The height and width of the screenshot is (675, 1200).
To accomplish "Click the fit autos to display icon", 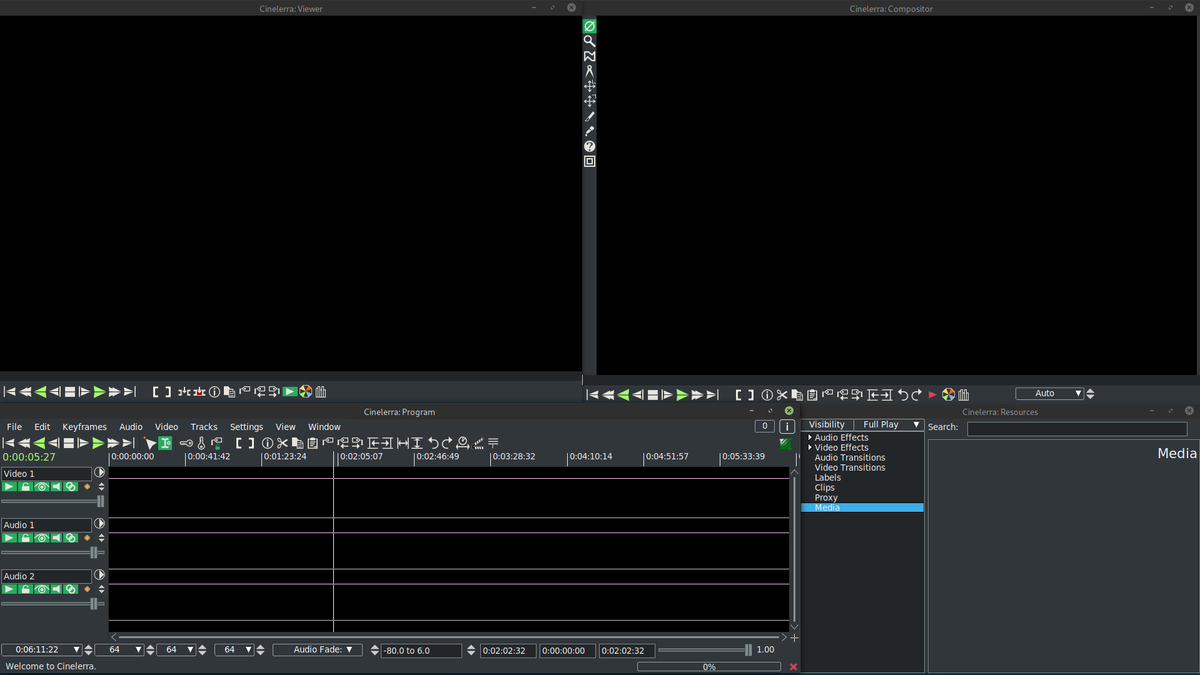I will tap(417, 443).
